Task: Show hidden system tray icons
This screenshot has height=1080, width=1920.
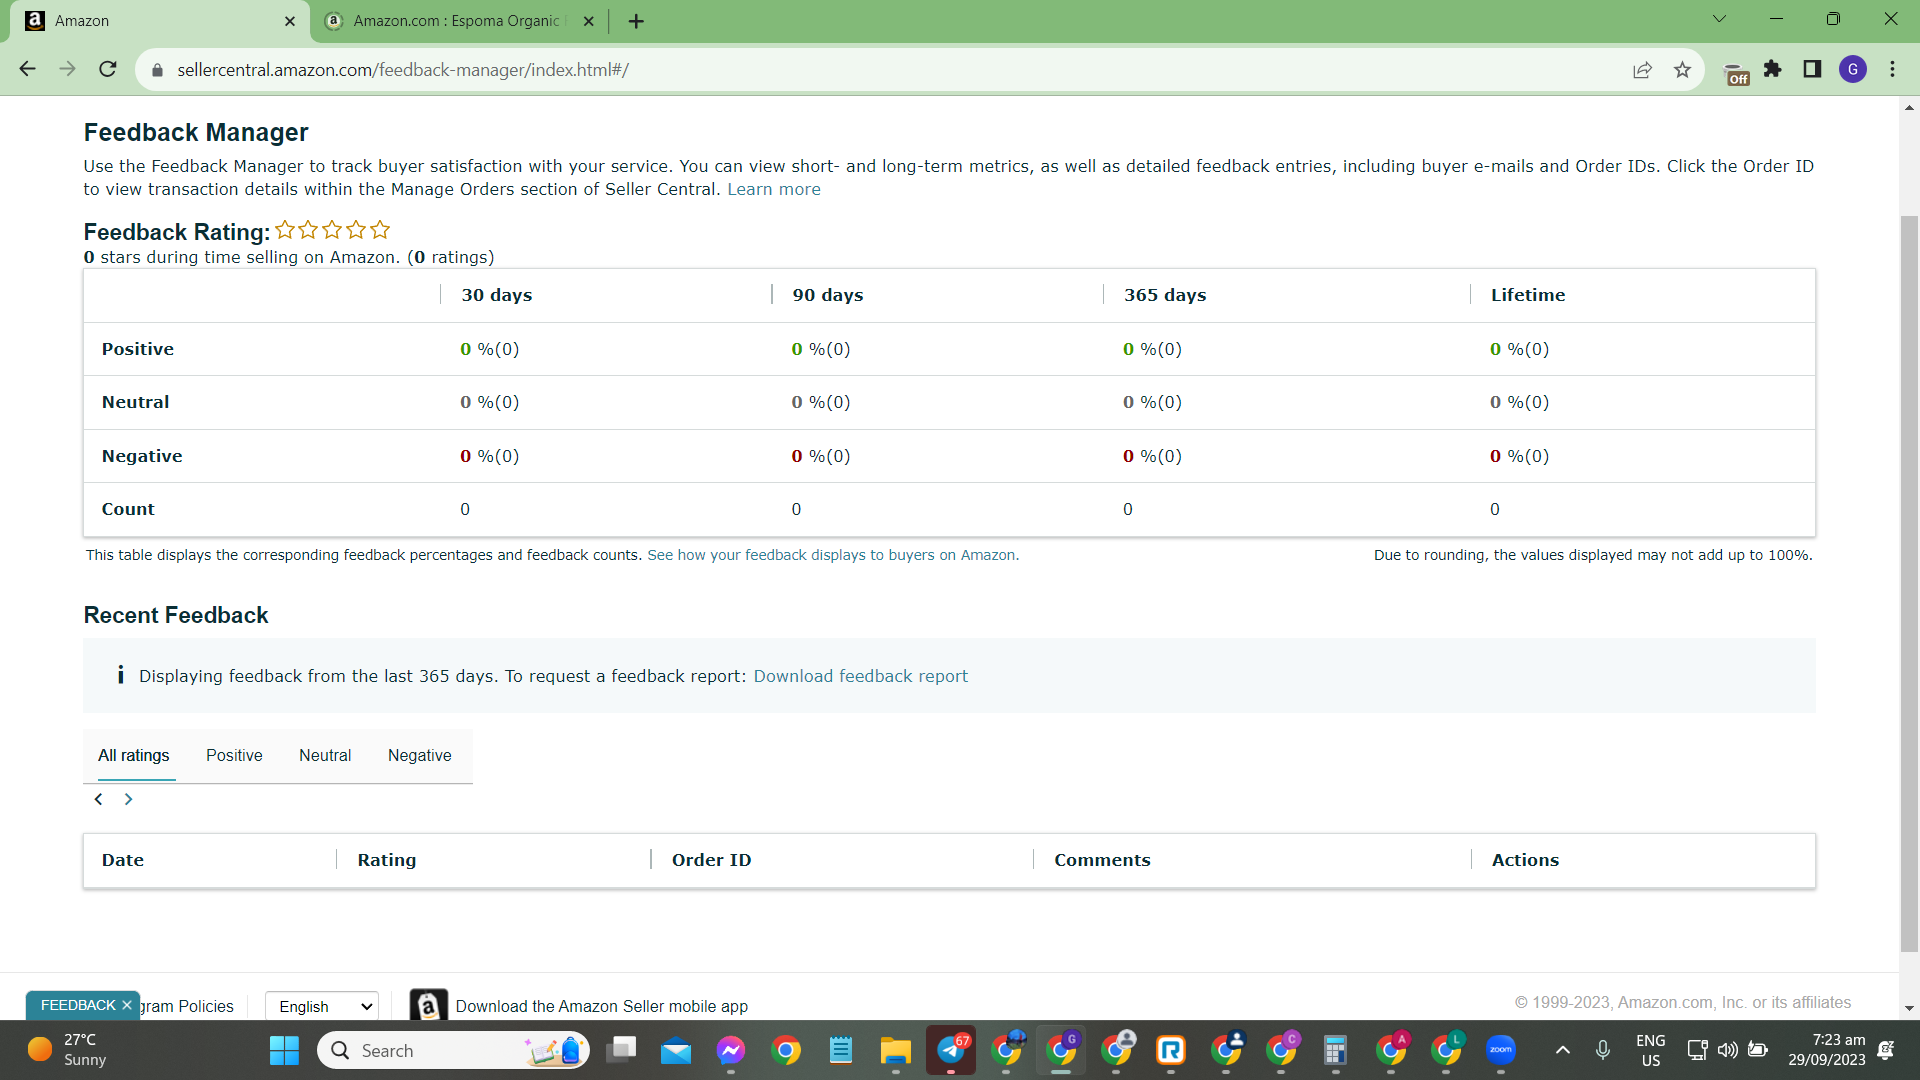Action: (x=1563, y=1050)
